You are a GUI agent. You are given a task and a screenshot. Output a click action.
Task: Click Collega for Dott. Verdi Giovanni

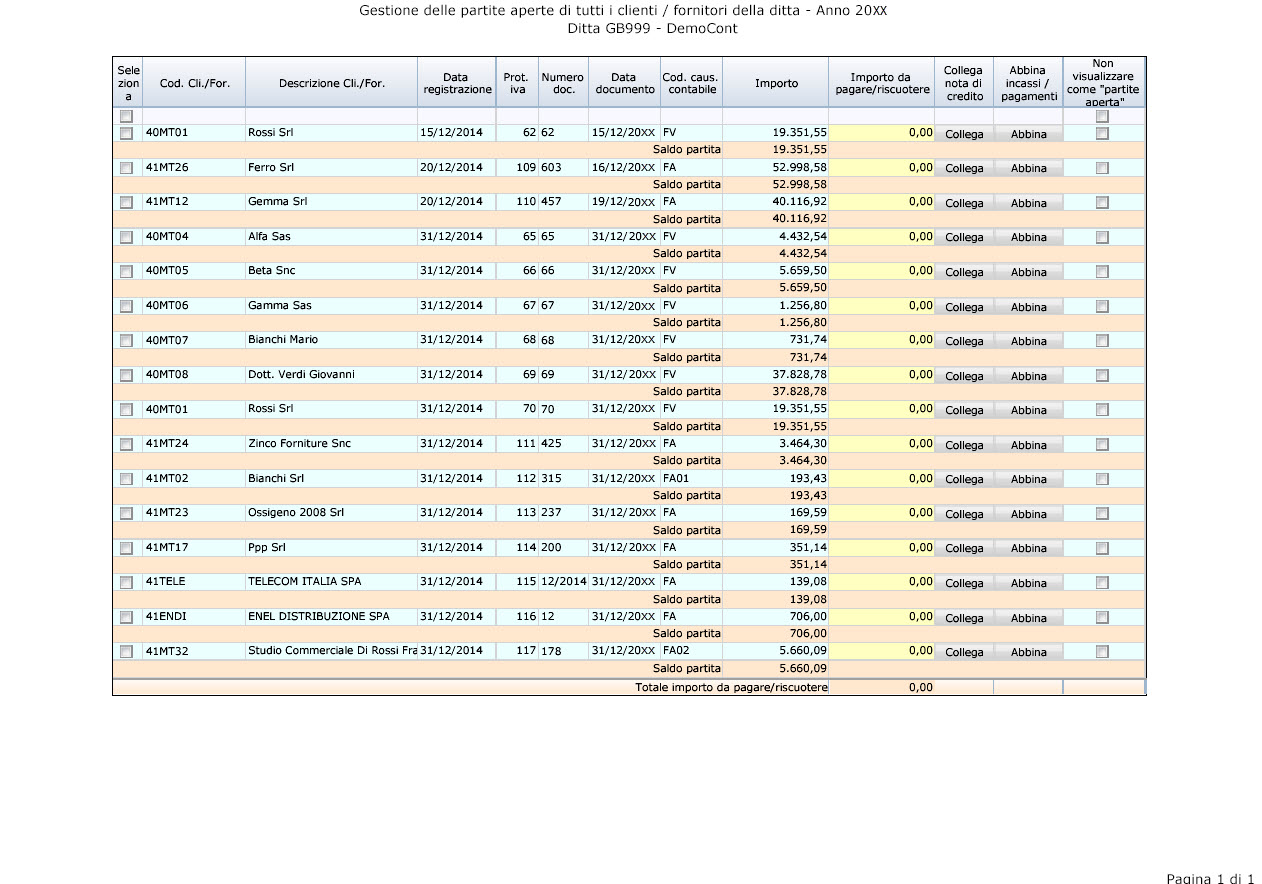tap(964, 376)
